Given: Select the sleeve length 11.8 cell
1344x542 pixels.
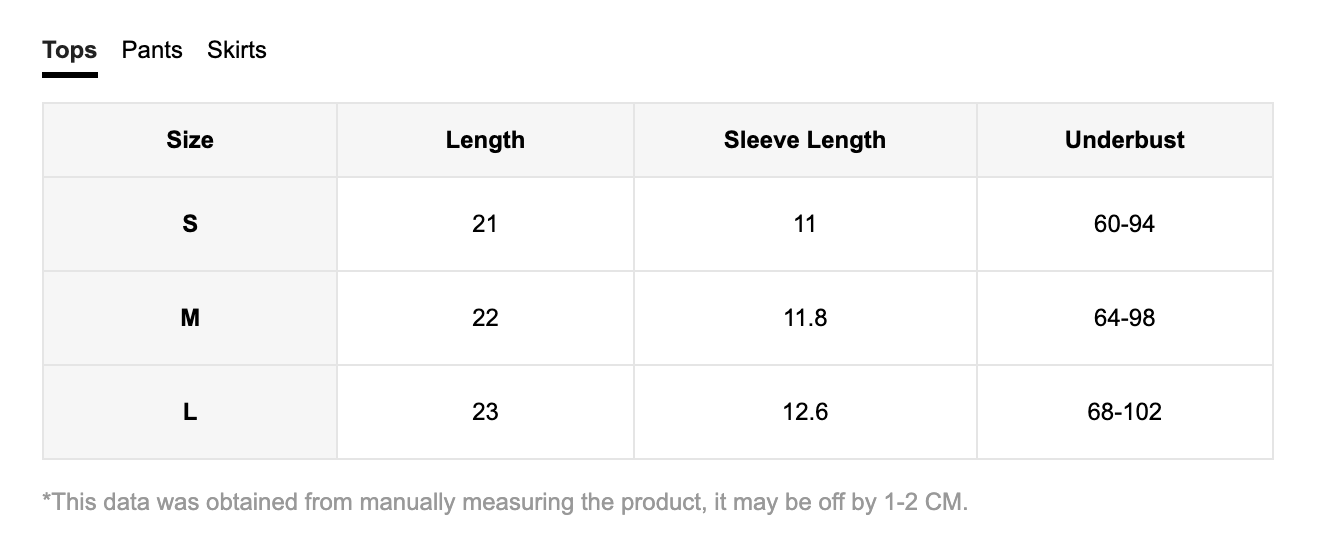Looking at the screenshot, I should [x=805, y=318].
